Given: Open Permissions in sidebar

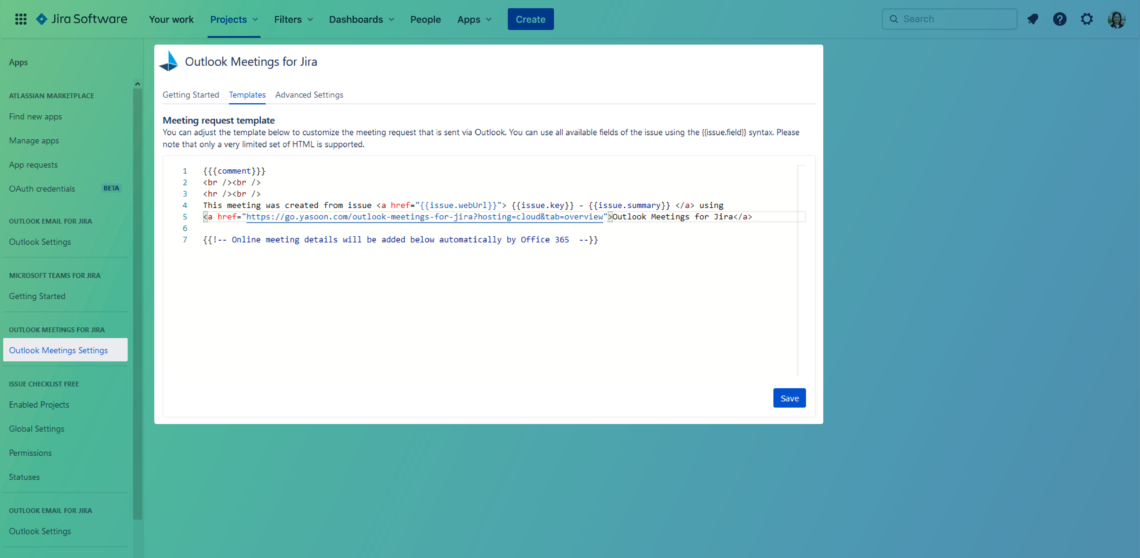Looking at the screenshot, I should (x=31, y=453).
